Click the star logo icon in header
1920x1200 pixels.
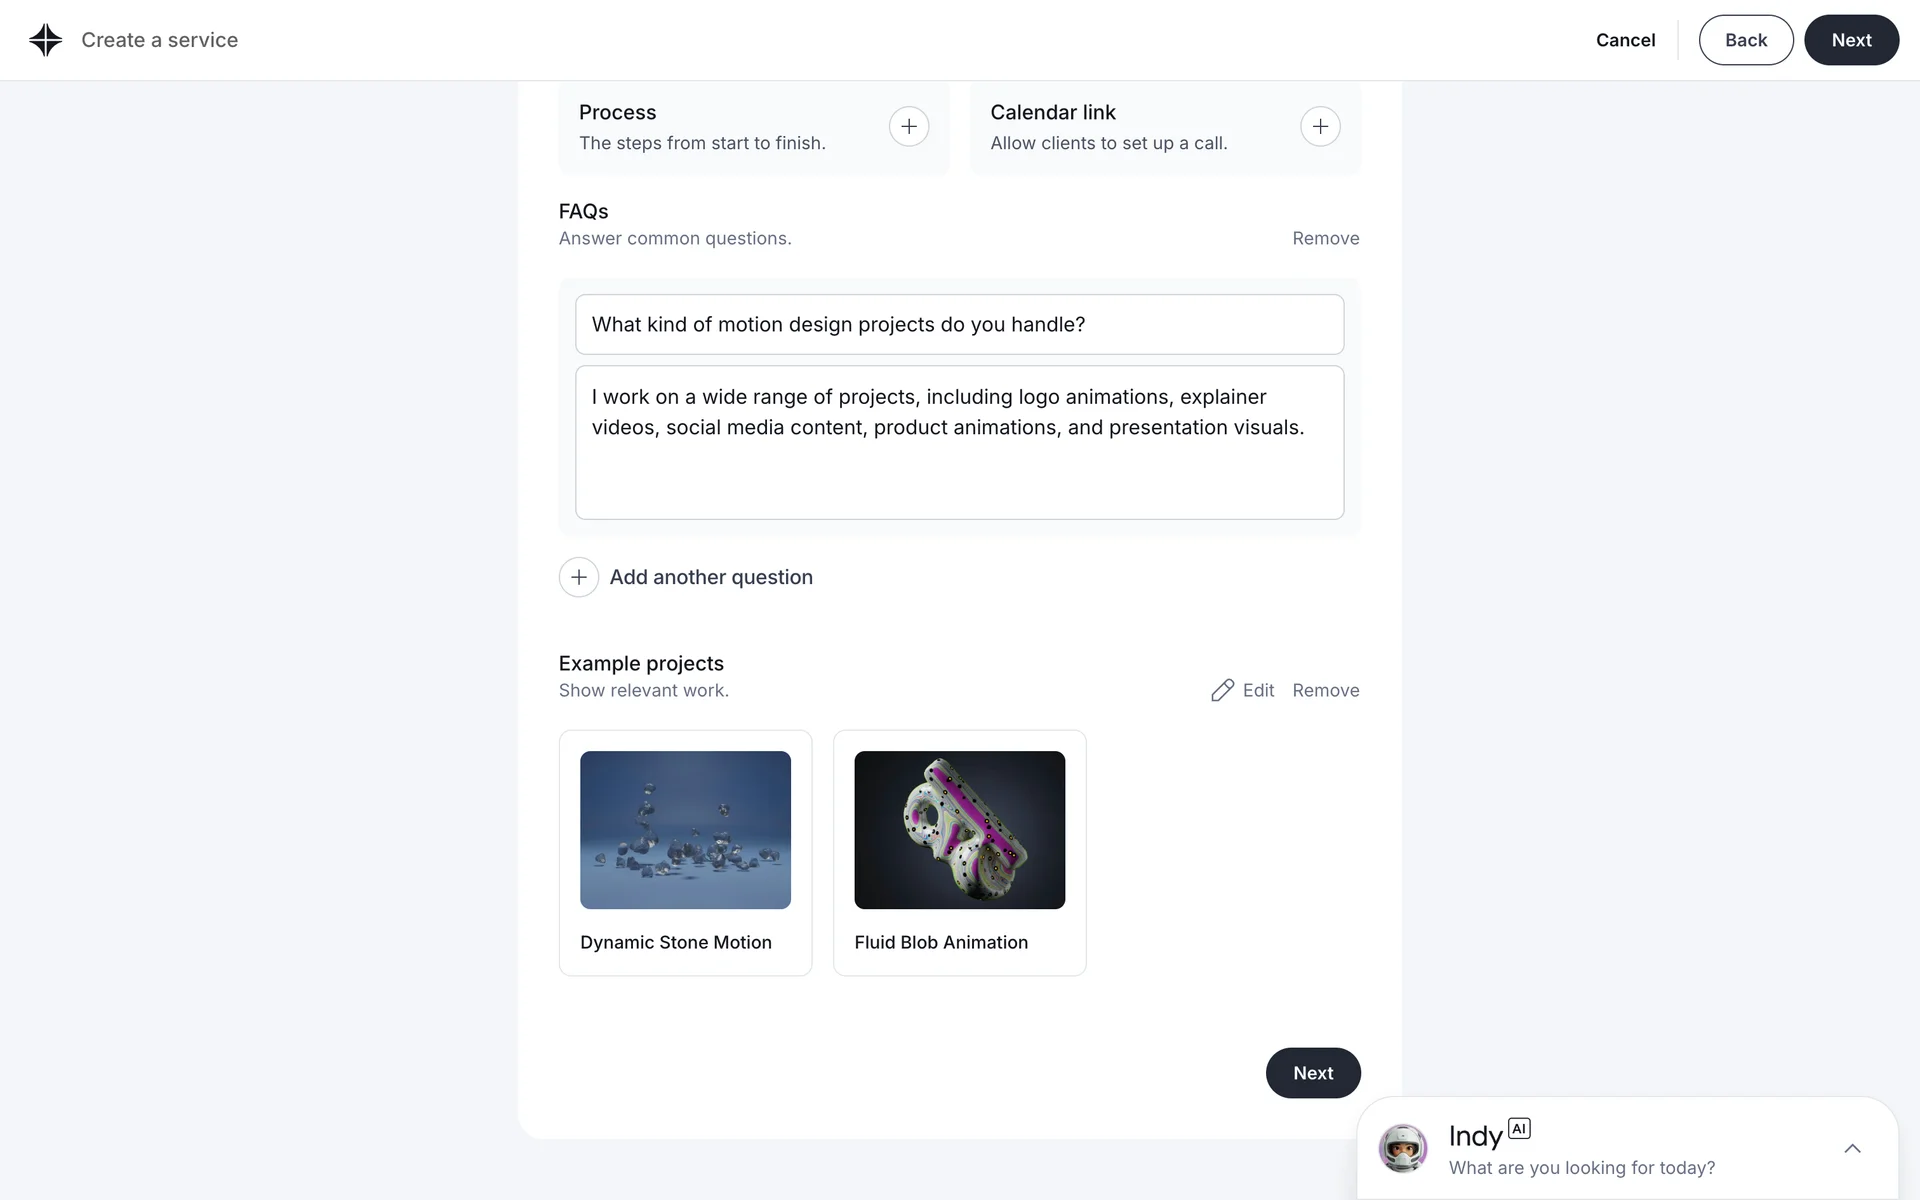(46, 40)
